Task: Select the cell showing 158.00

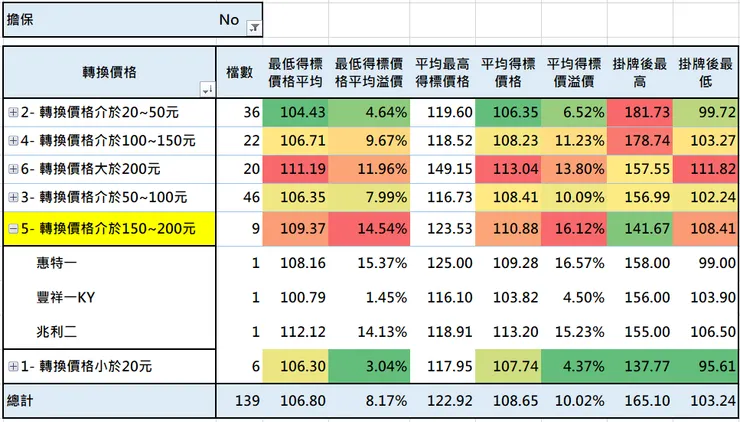Action: [x=639, y=263]
